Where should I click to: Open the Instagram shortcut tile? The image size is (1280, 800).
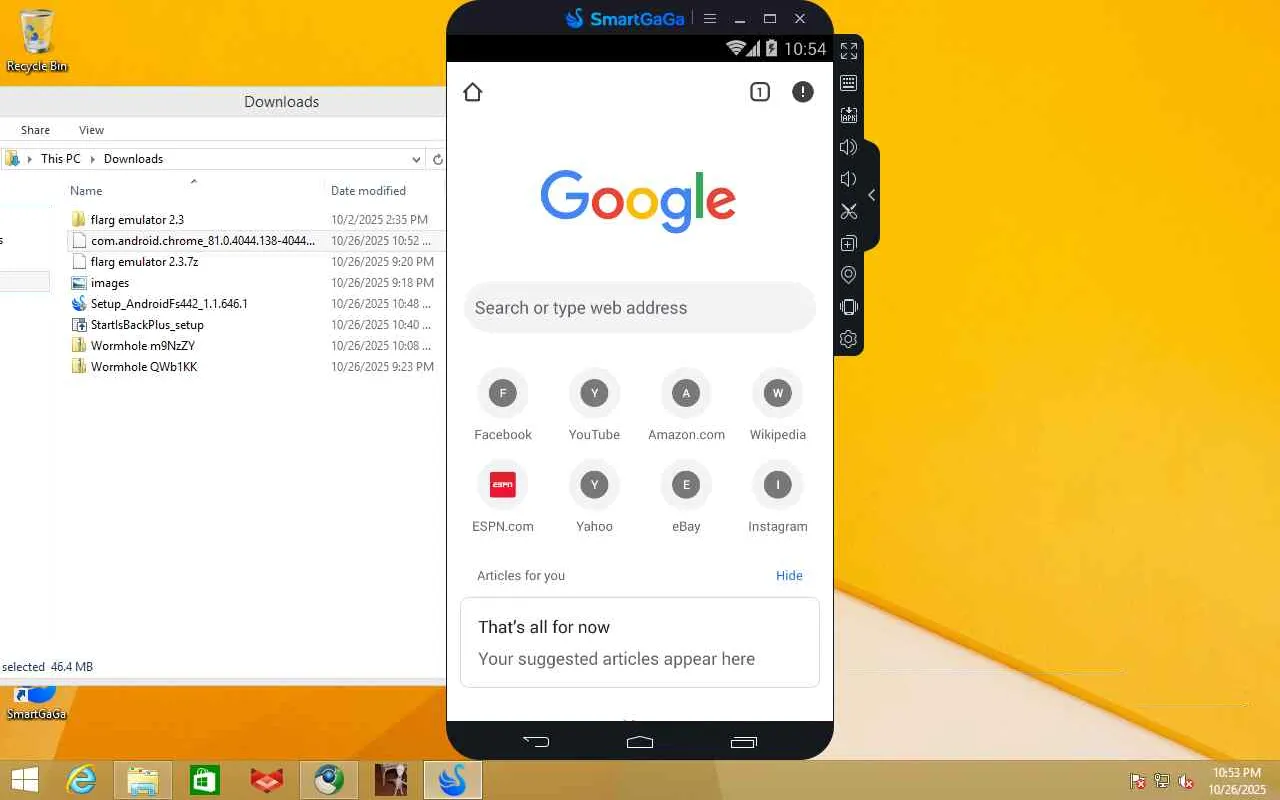click(778, 497)
